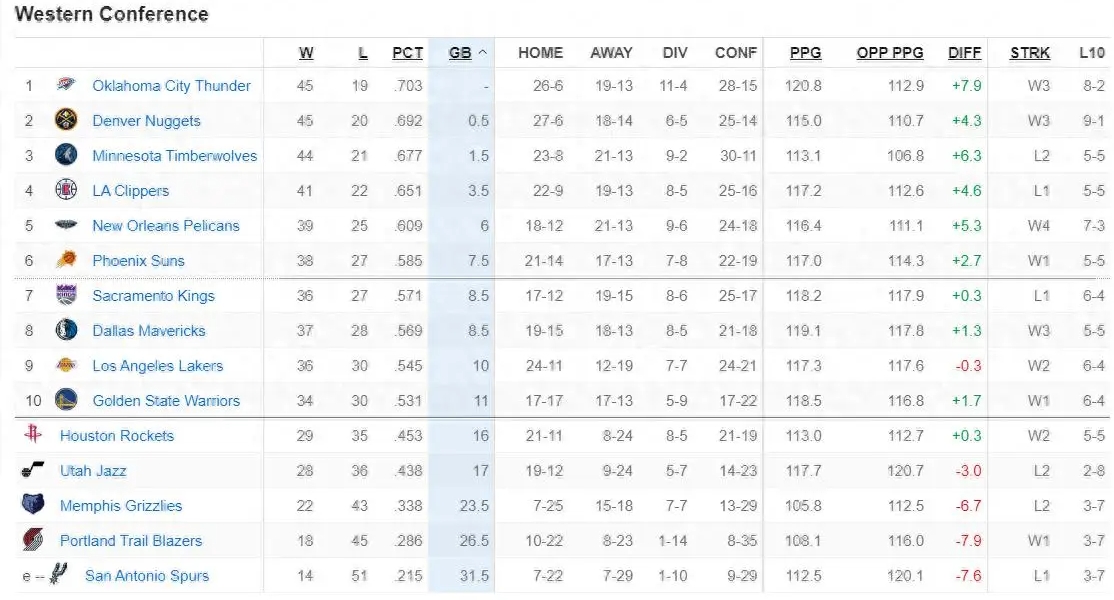Toggle the GB column sort arrow

483,53
